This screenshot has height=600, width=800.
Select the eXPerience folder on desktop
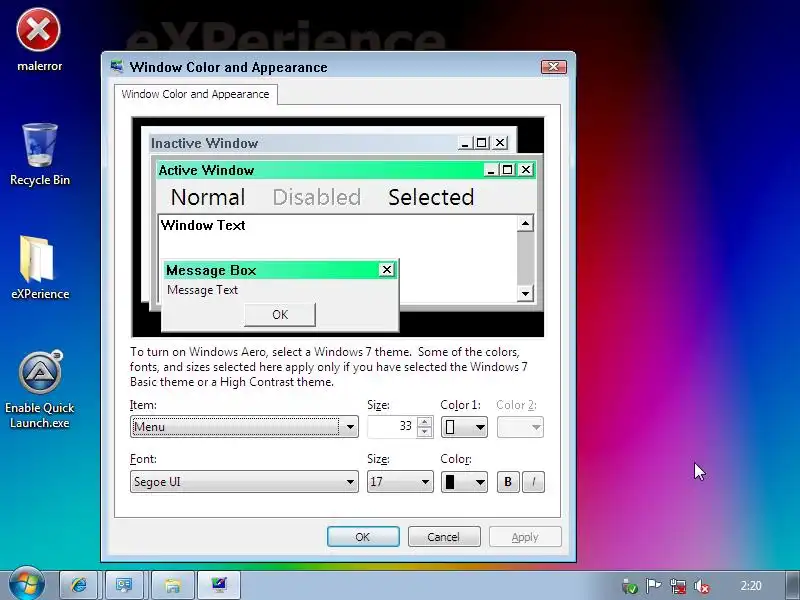click(40, 267)
